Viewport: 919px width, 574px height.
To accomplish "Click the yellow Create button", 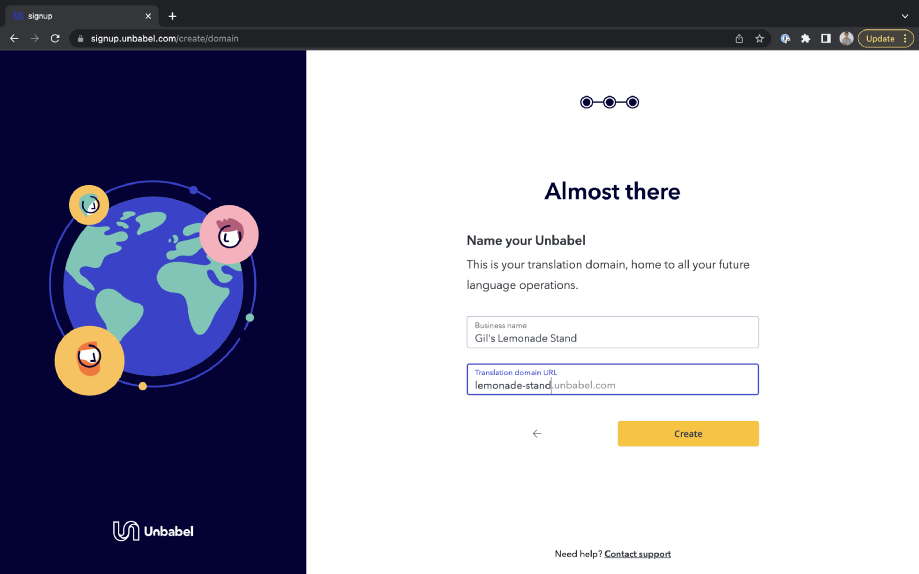I will click(x=688, y=433).
